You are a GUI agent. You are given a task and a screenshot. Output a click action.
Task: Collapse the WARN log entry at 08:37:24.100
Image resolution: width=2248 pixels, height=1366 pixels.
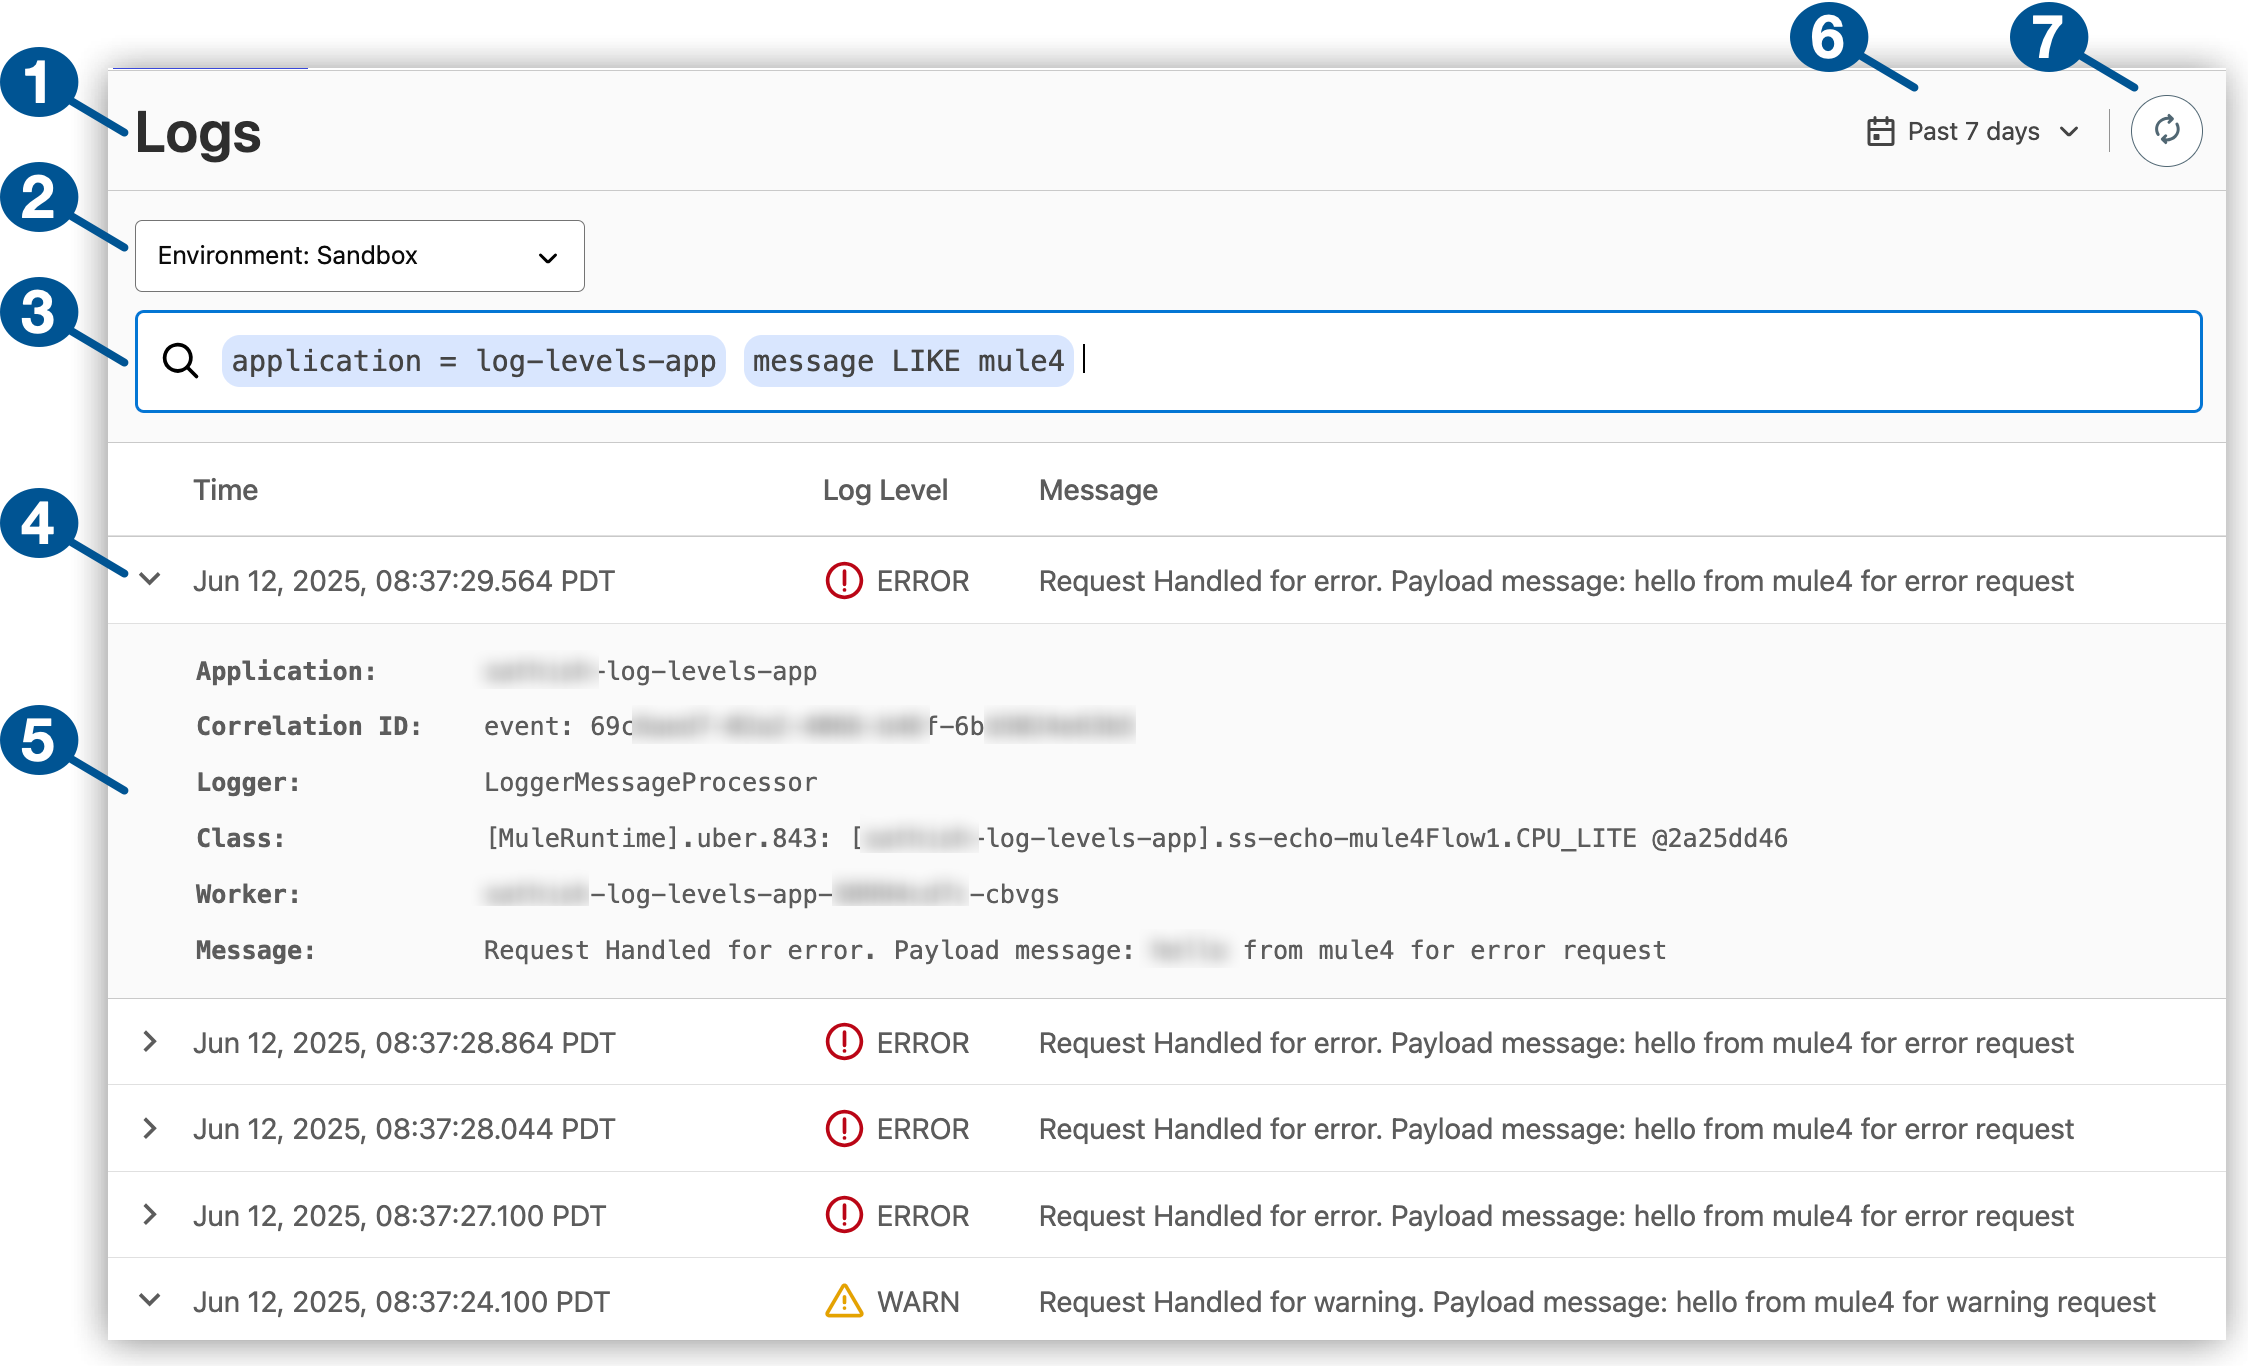(150, 1301)
